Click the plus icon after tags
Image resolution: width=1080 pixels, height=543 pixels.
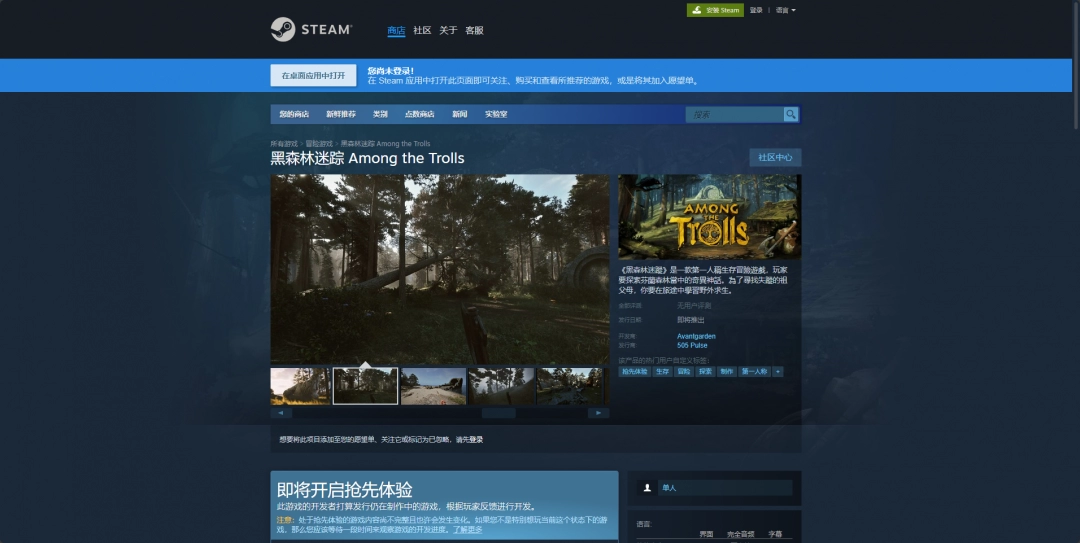(x=778, y=371)
